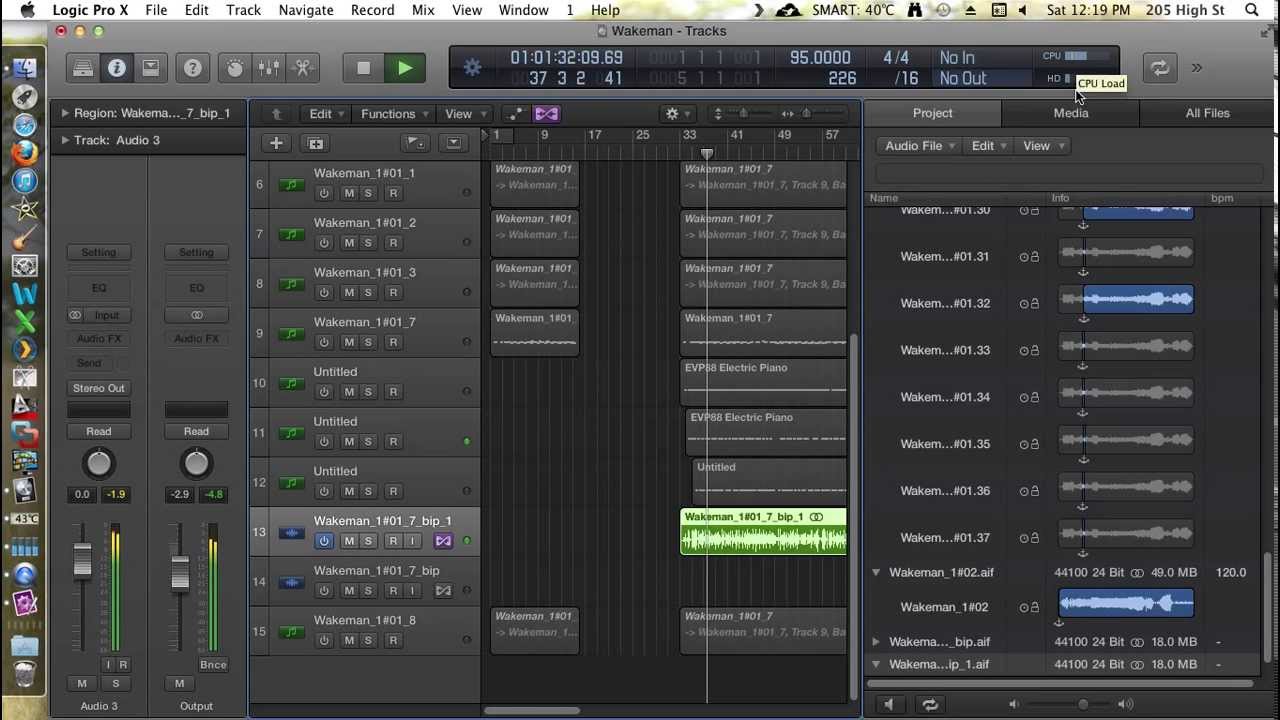Stop playback with the Stop button
This screenshot has width=1280, height=720.
363,68
